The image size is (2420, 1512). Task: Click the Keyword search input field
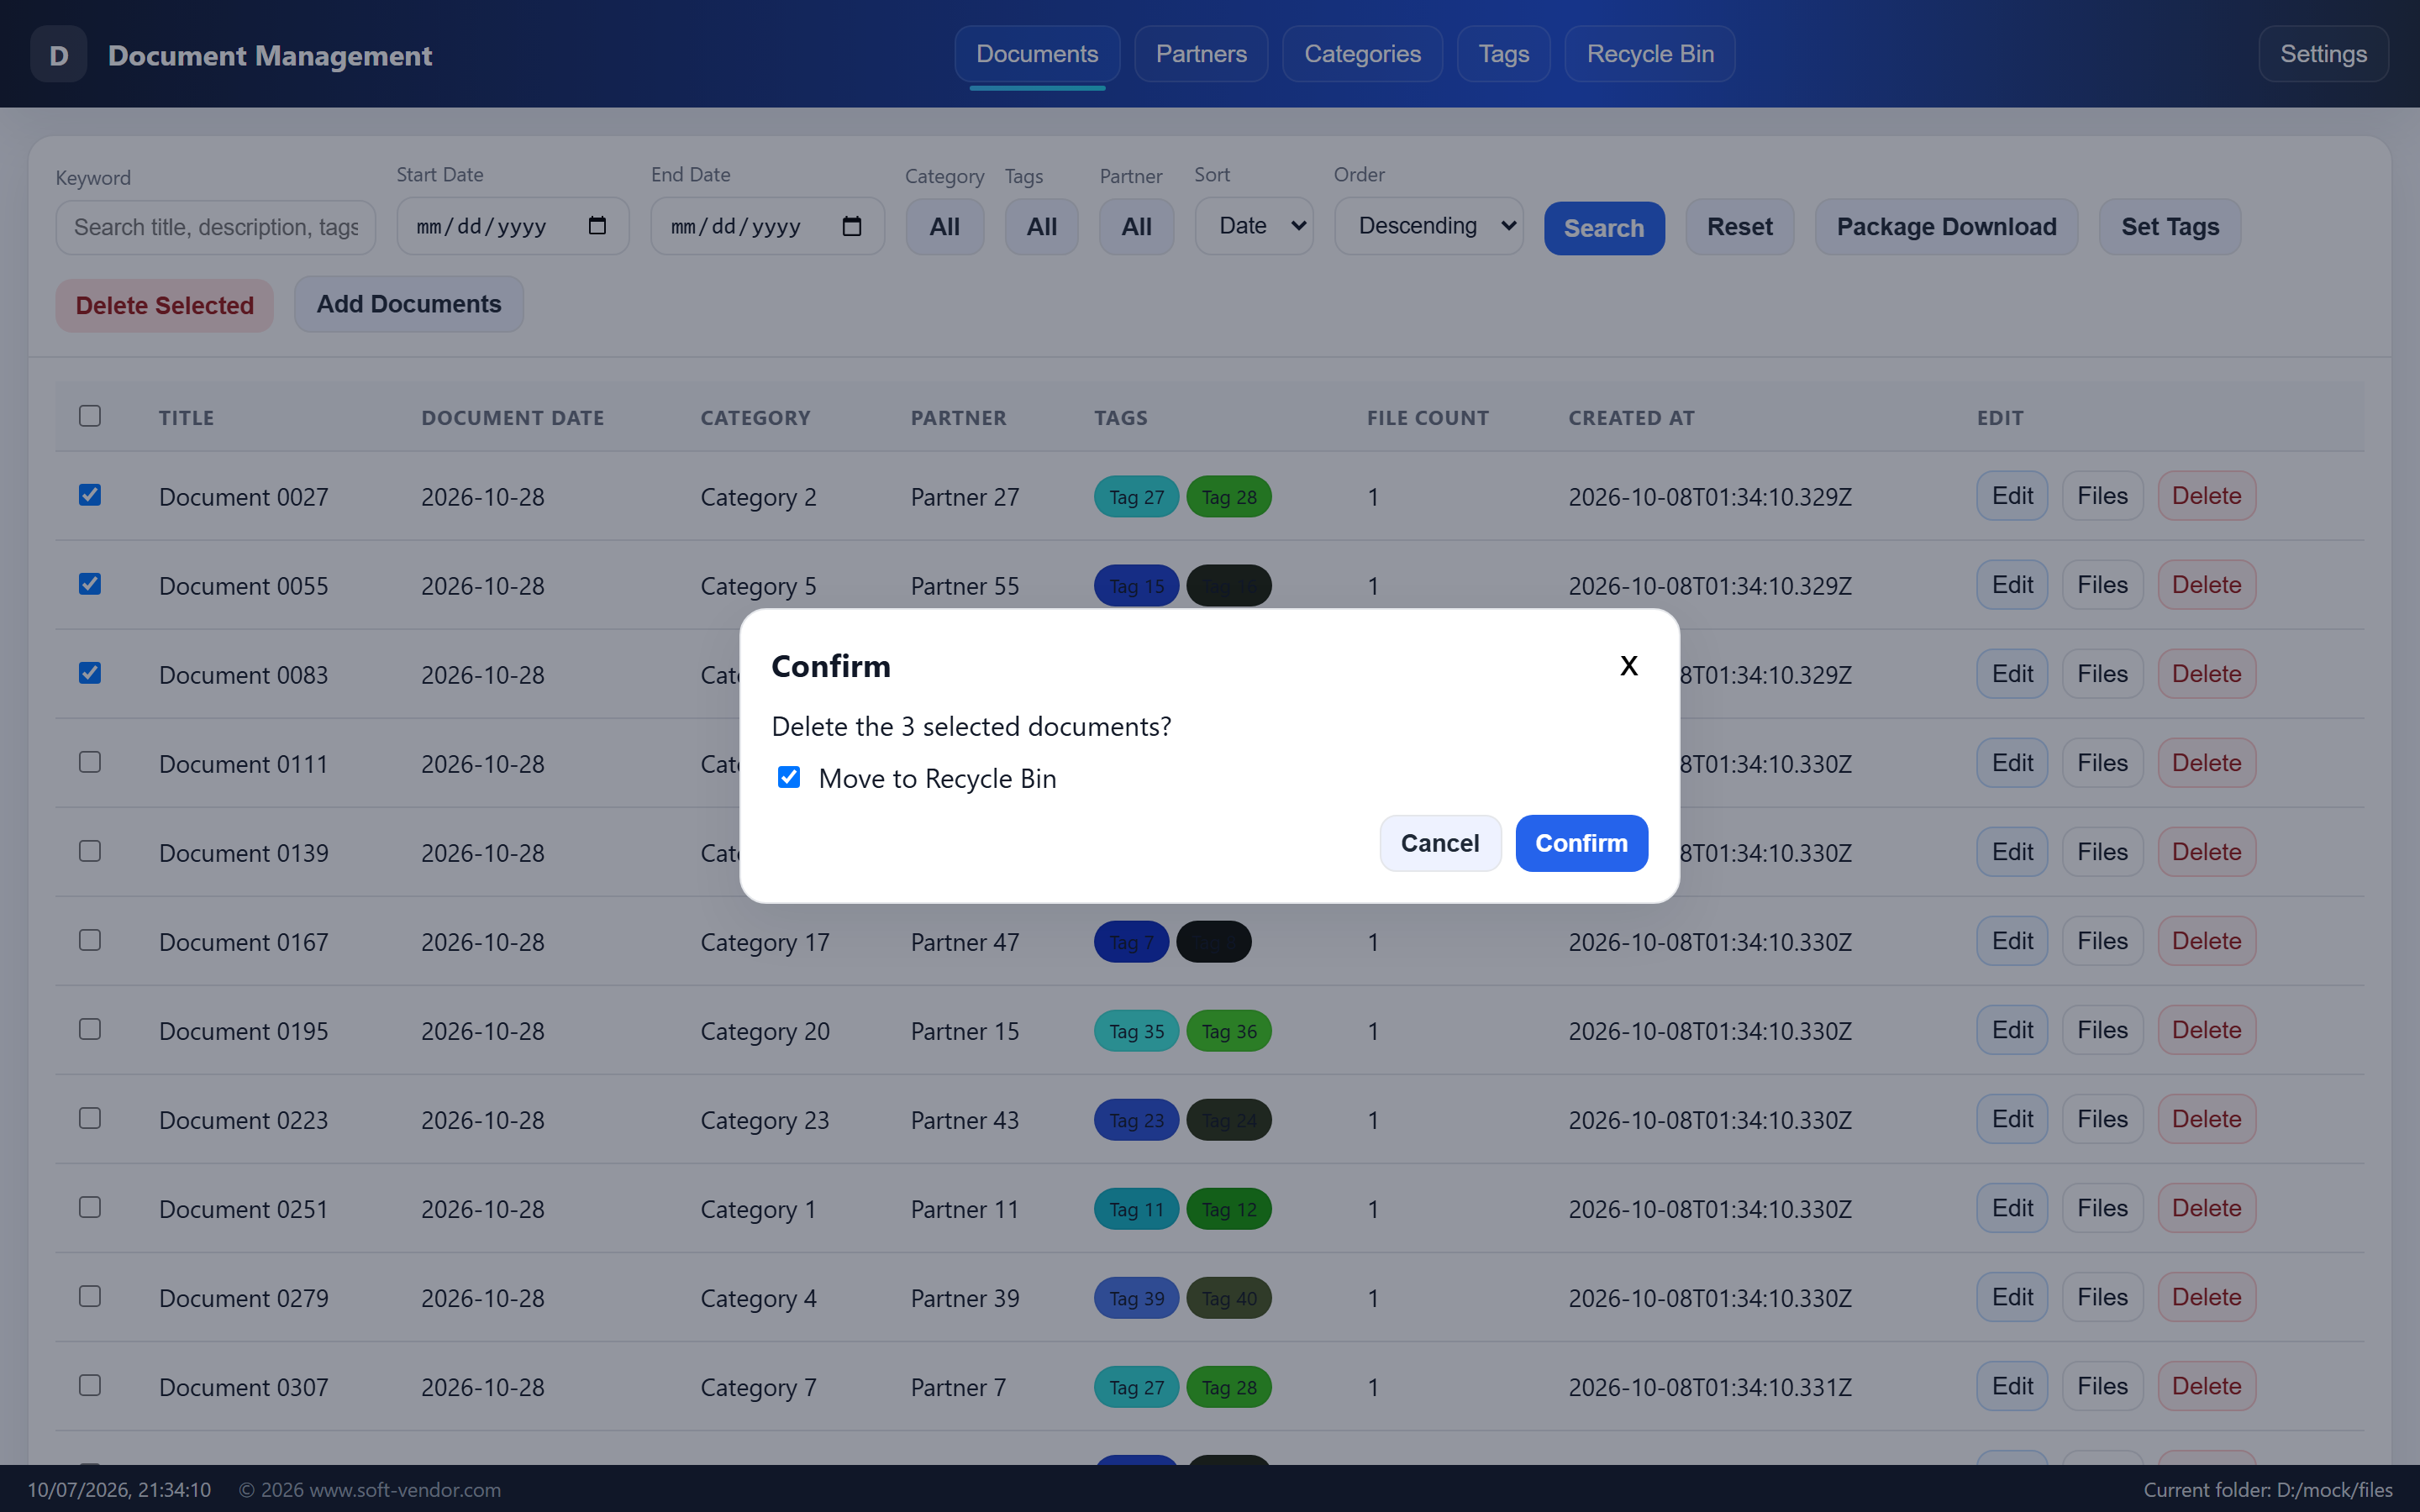[216, 227]
